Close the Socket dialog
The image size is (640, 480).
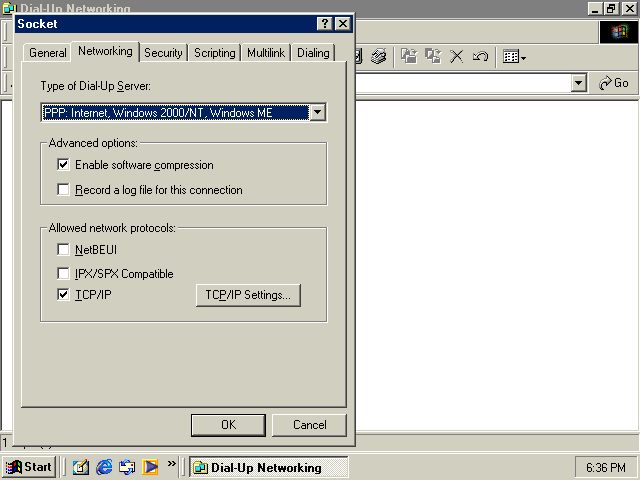point(343,24)
